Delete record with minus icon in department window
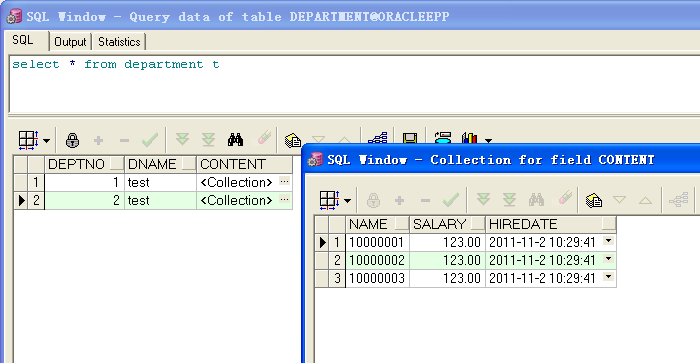Image resolution: width=700 pixels, height=363 pixels. [x=125, y=141]
